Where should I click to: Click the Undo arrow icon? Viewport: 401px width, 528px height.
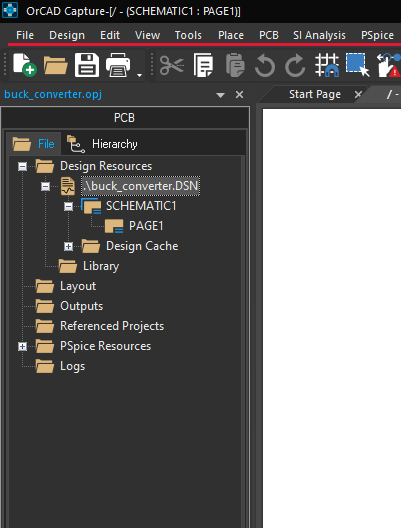[x=265, y=65]
